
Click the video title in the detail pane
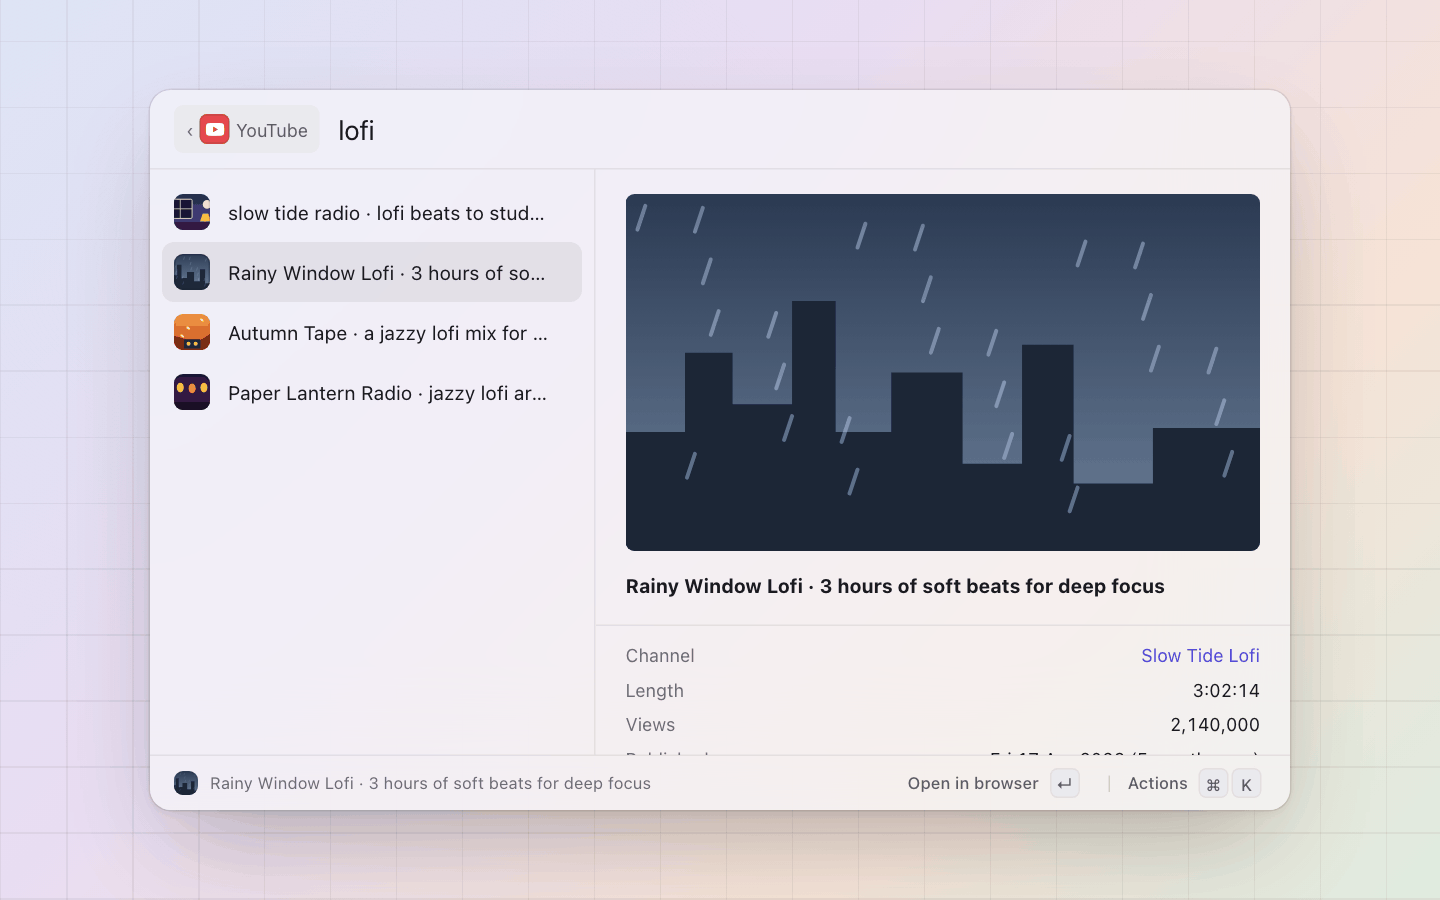(x=895, y=586)
